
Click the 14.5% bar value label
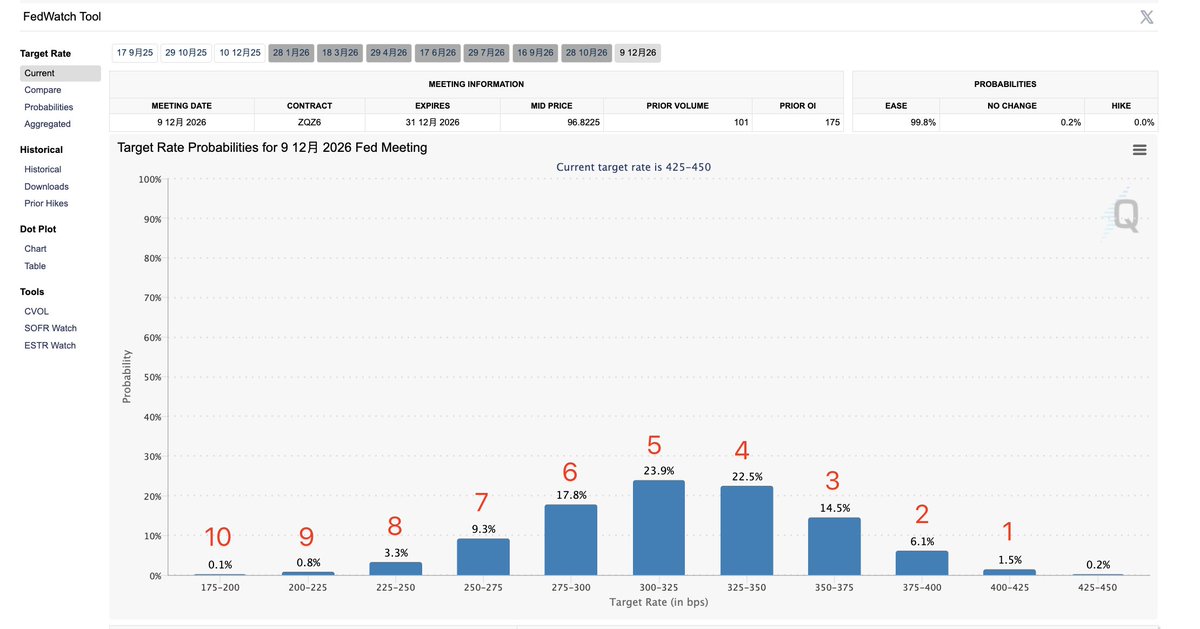pyautogui.click(x=834, y=508)
